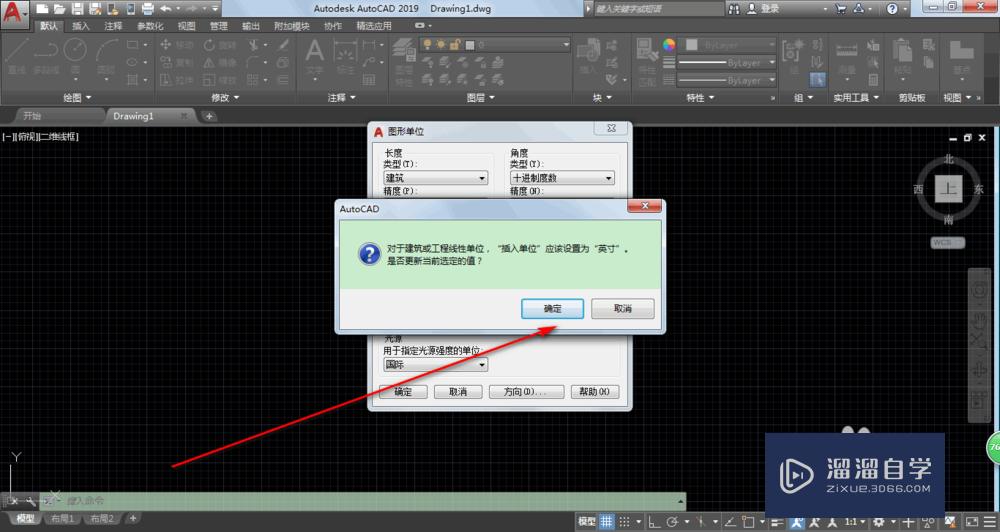
Task: Select the Arc (圆弧) tool
Action: 107,56
